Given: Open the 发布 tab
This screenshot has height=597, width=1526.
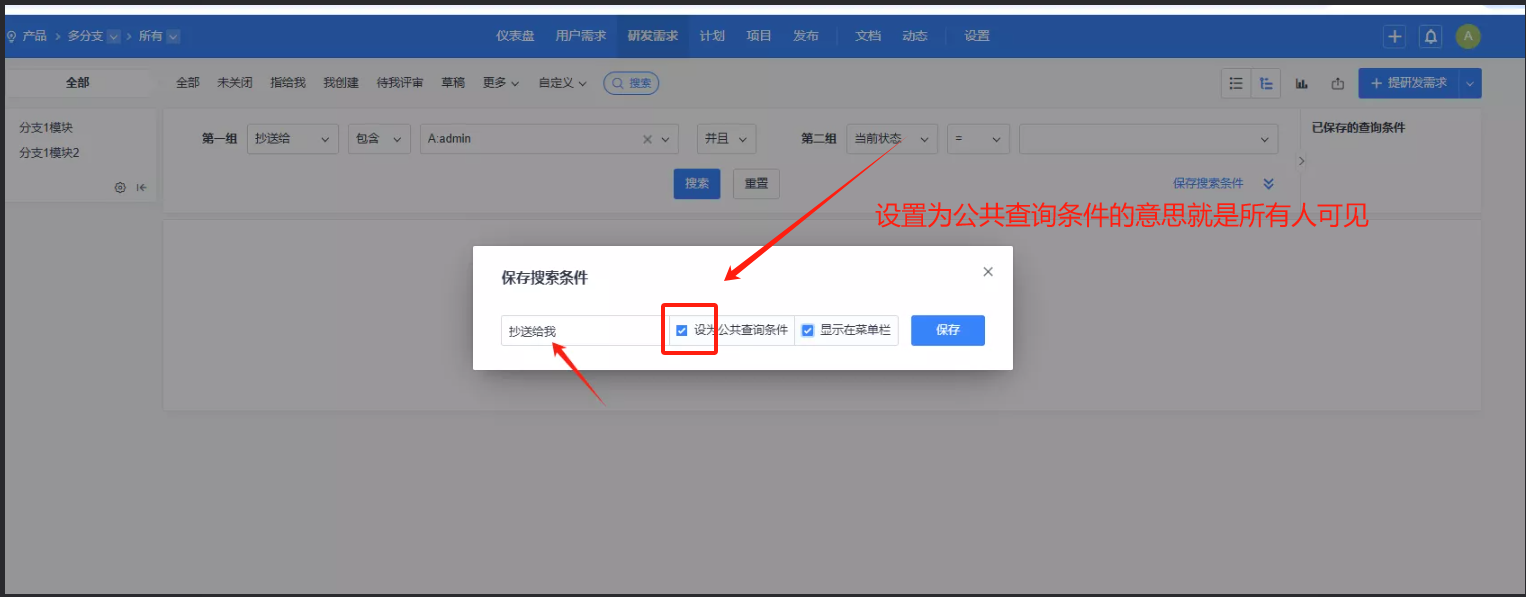Looking at the screenshot, I should pos(806,36).
